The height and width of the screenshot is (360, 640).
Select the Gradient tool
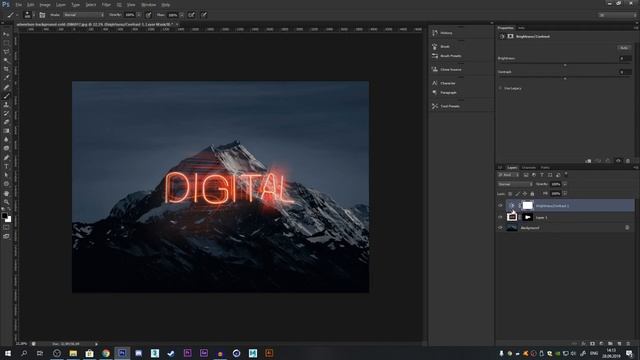(6, 131)
